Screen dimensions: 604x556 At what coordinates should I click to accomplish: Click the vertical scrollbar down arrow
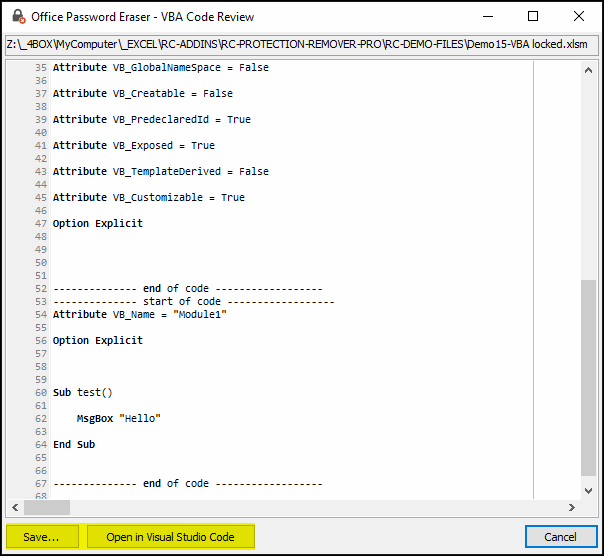588,490
